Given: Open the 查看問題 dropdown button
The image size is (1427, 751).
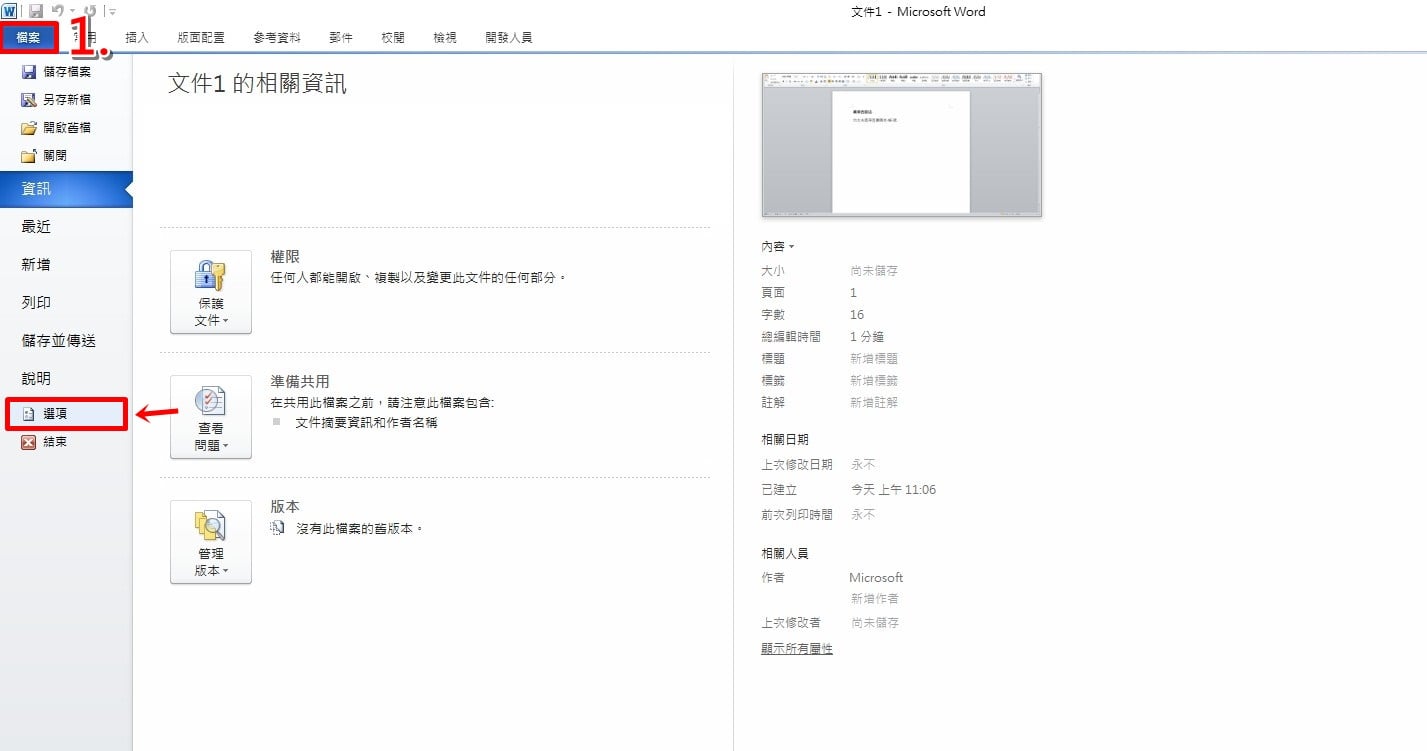Looking at the screenshot, I should [211, 417].
